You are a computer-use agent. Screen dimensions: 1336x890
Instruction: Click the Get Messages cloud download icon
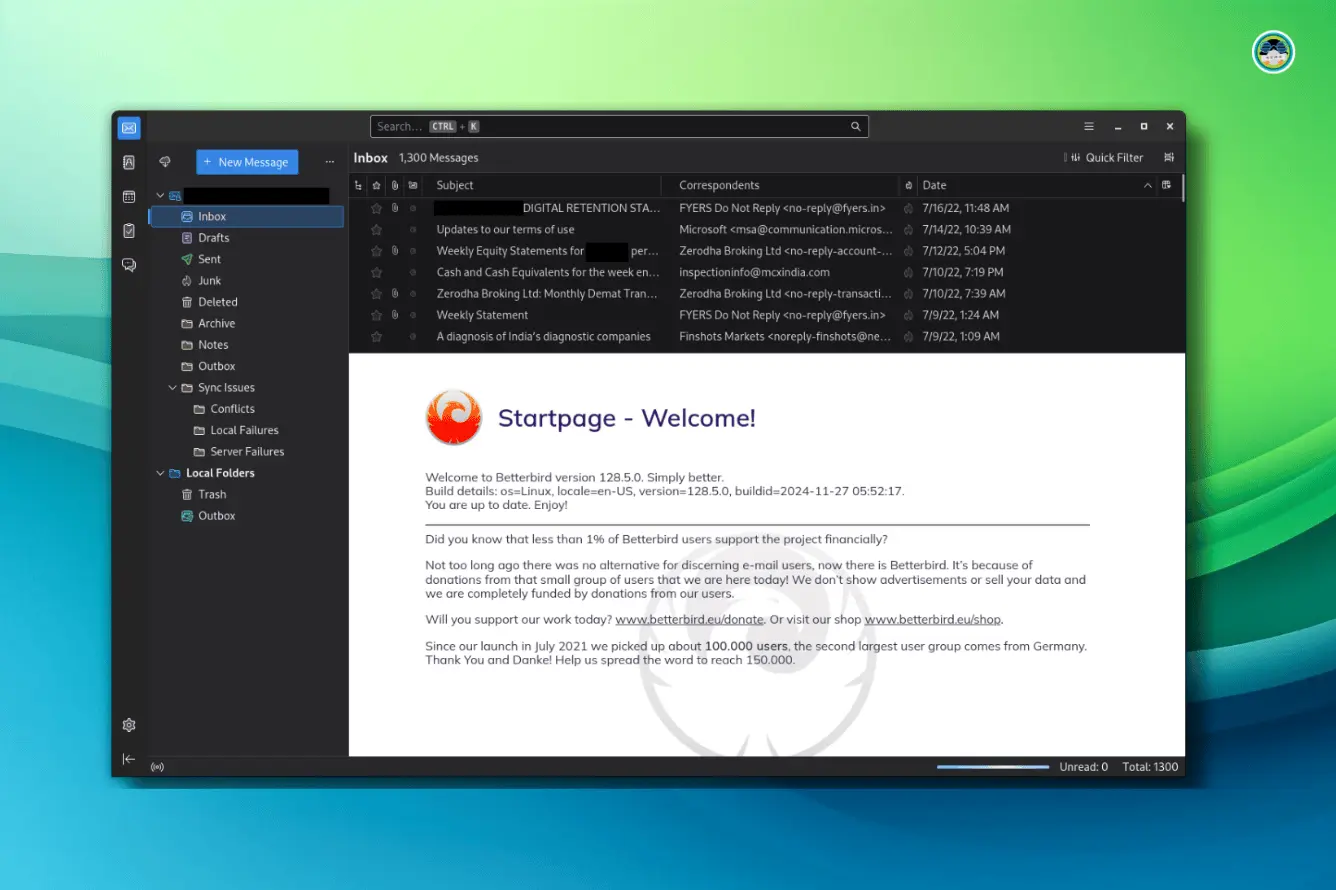tap(166, 162)
